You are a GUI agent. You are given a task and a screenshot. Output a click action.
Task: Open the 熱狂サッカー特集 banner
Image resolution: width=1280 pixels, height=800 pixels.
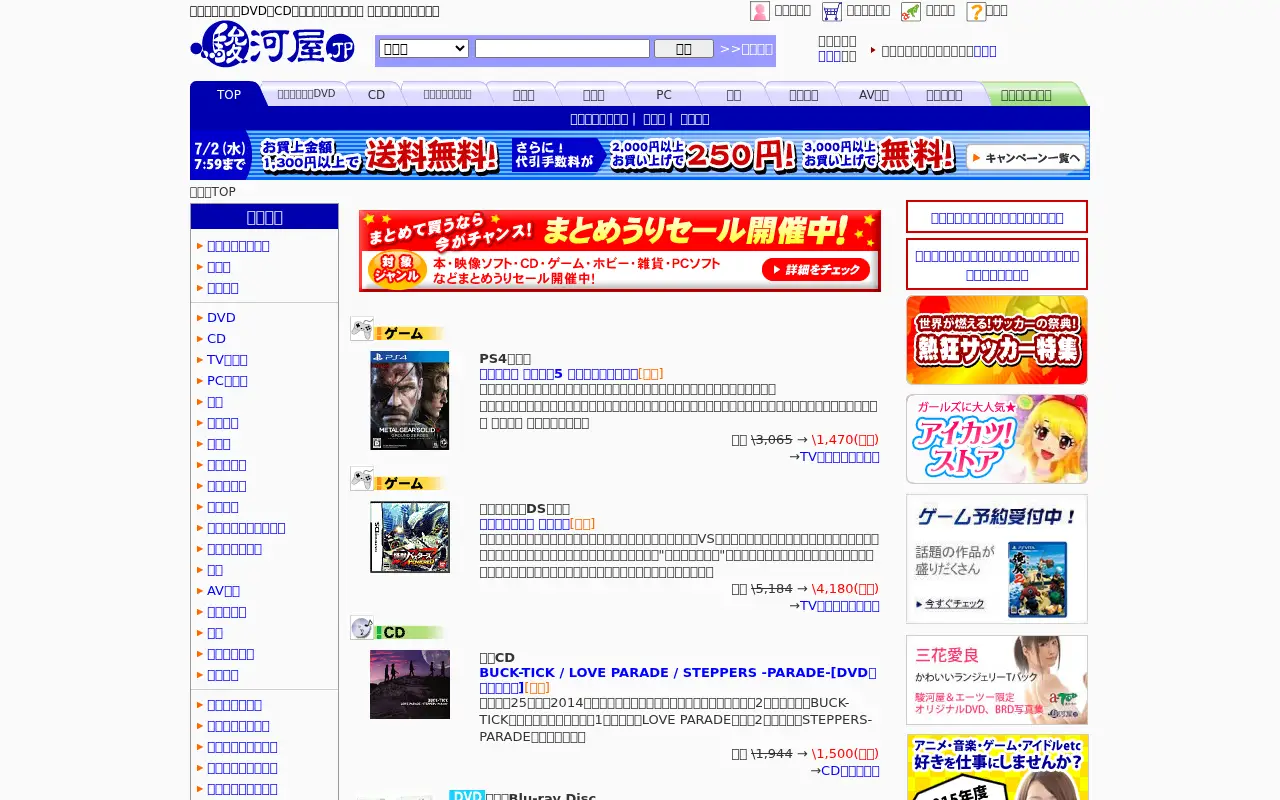coord(997,340)
